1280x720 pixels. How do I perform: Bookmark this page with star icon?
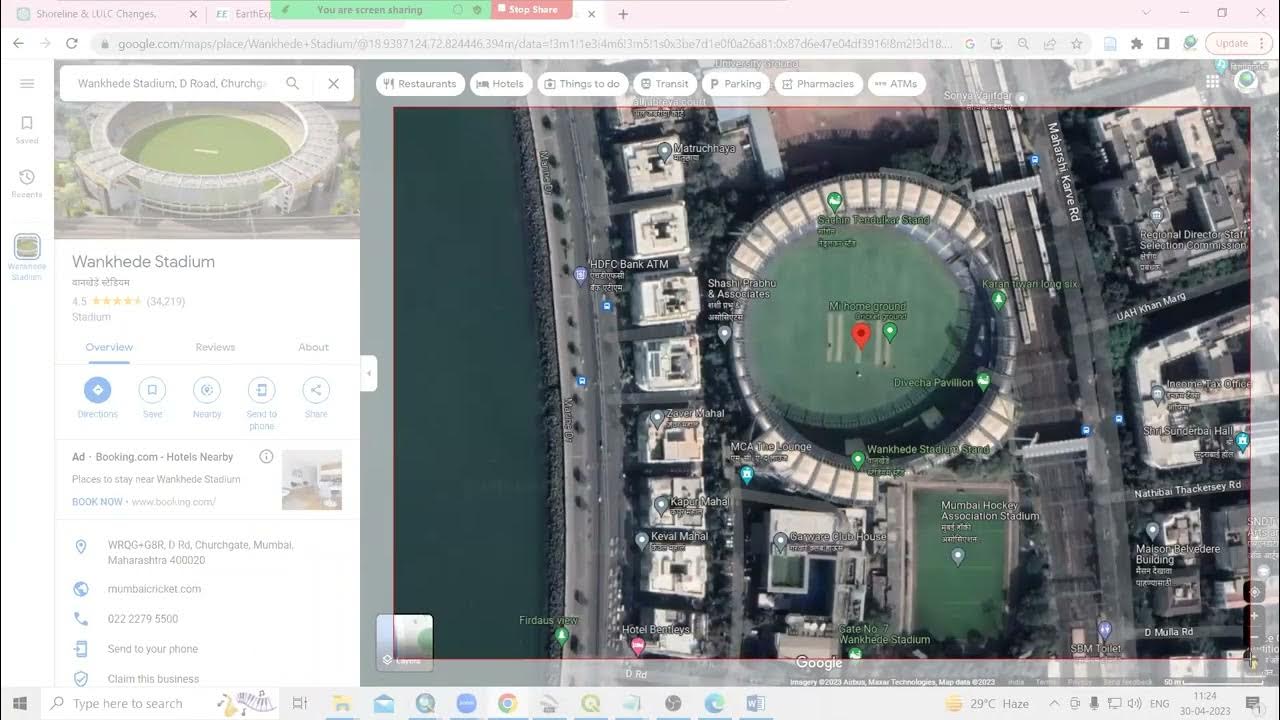(1077, 44)
